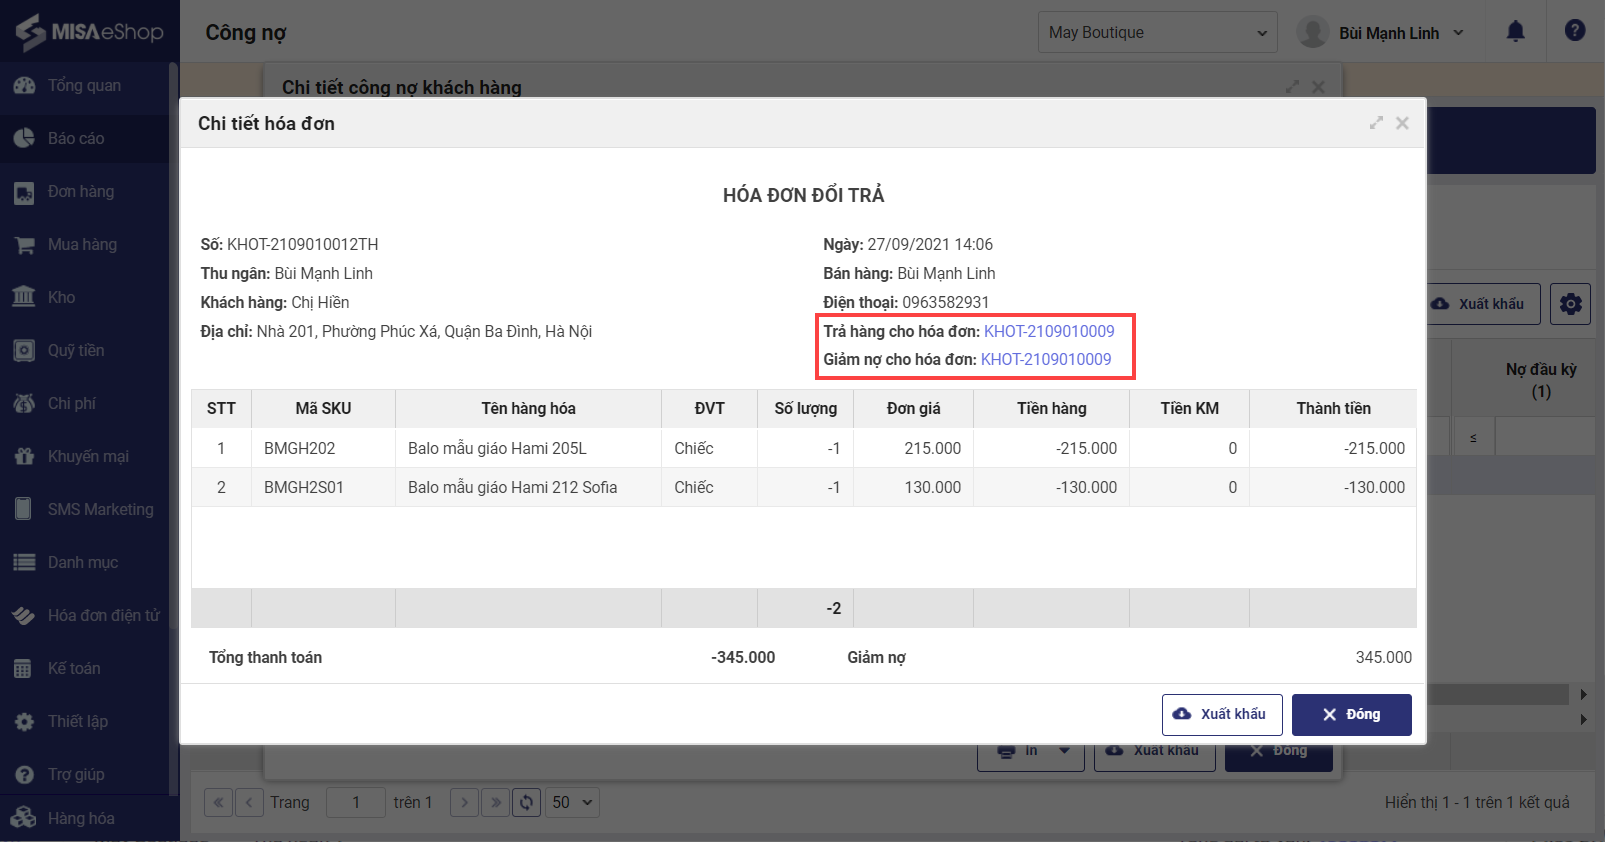Click the Đóng button in invoice dialog
The image size is (1605, 842).
[x=1352, y=714]
